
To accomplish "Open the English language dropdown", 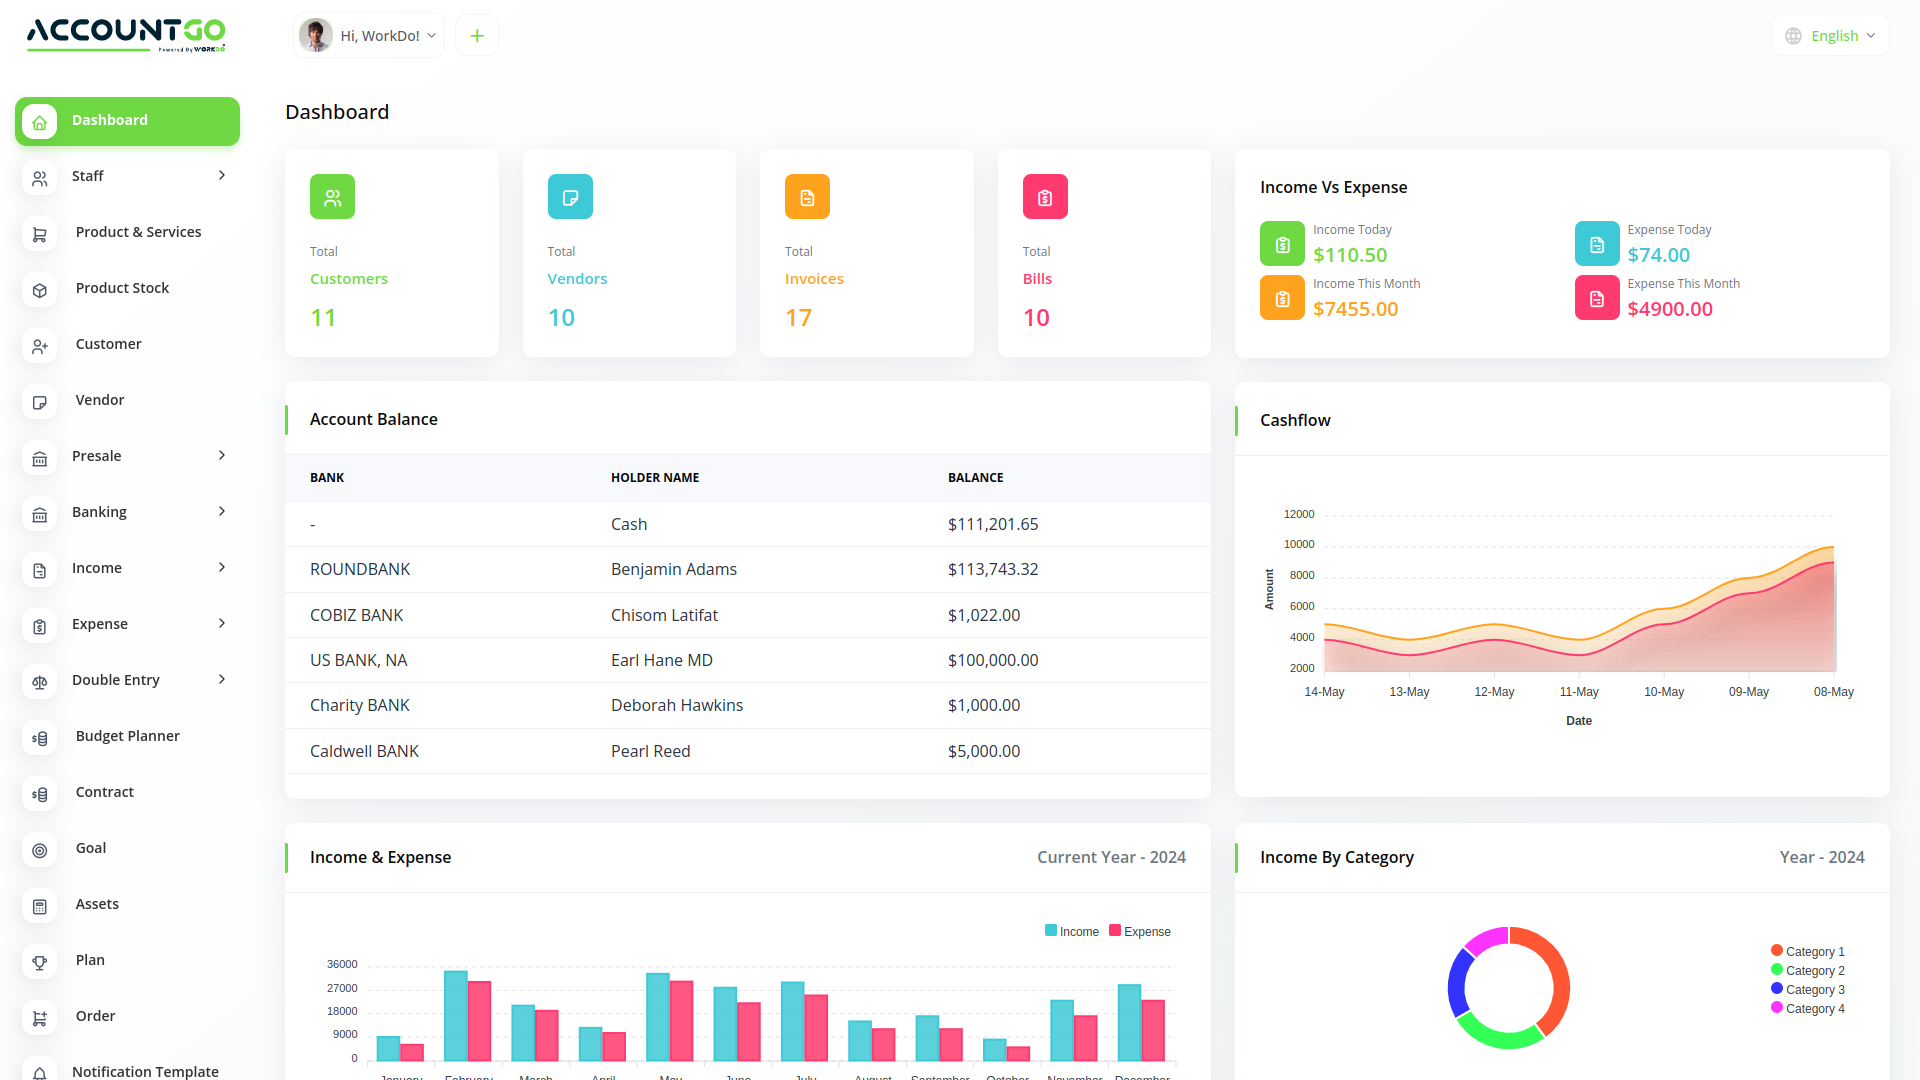I will 1829,35.
